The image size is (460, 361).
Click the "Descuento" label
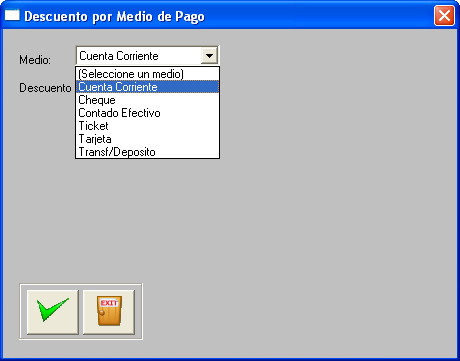point(45,88)
